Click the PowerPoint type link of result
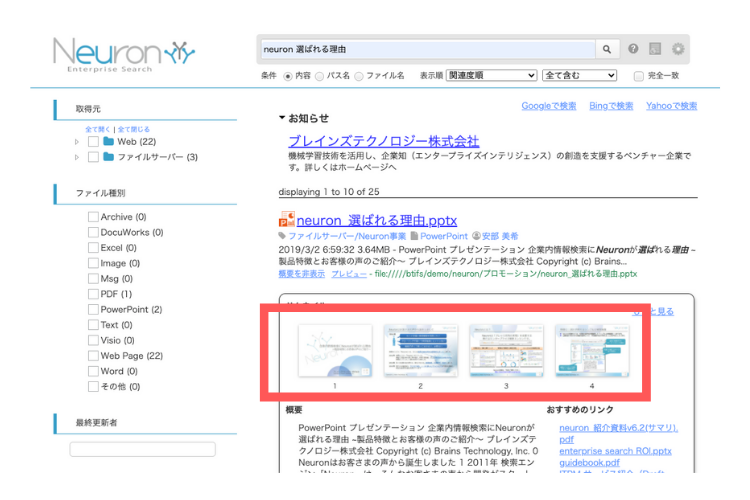This screenshot has height=500, width=750. [444, 236]
